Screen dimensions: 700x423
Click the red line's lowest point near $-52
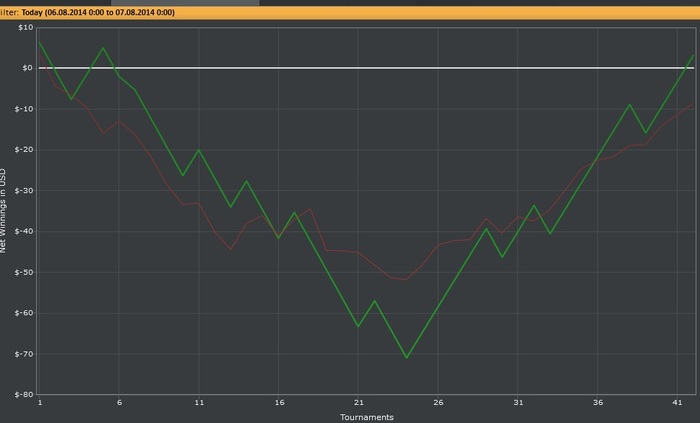point(406,279)
